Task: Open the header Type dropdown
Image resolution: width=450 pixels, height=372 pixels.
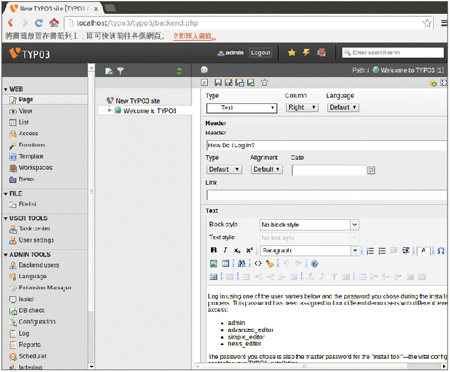Action: pos(224,169)
